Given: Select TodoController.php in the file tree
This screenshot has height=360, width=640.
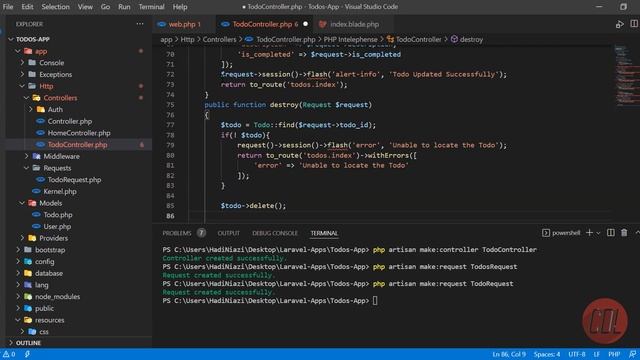Looking at the screenshot, I should tap(77, 144).
